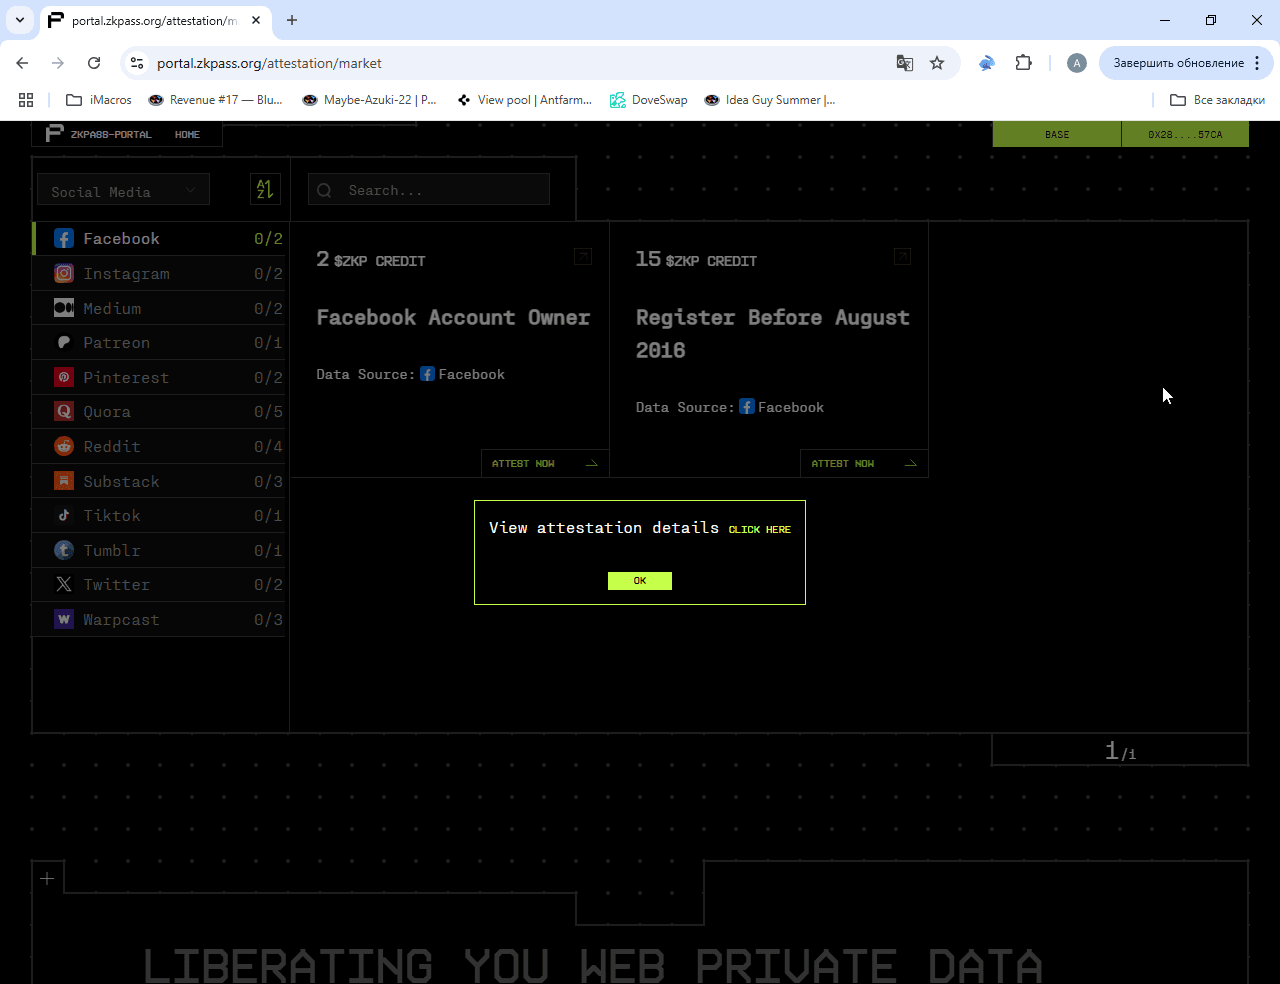Open the tab search dropdown arrow
Viewport: 1280px width, 984px height.
click(19, 20)
